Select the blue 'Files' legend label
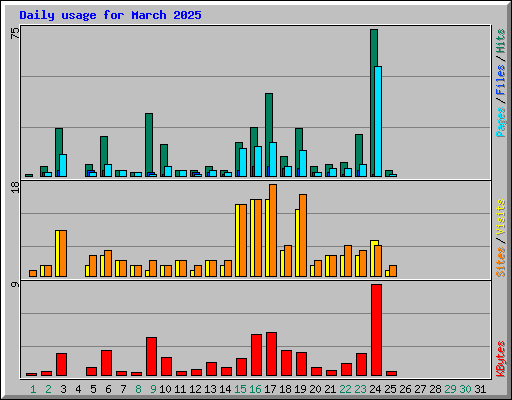 click(x=500, y=80)
